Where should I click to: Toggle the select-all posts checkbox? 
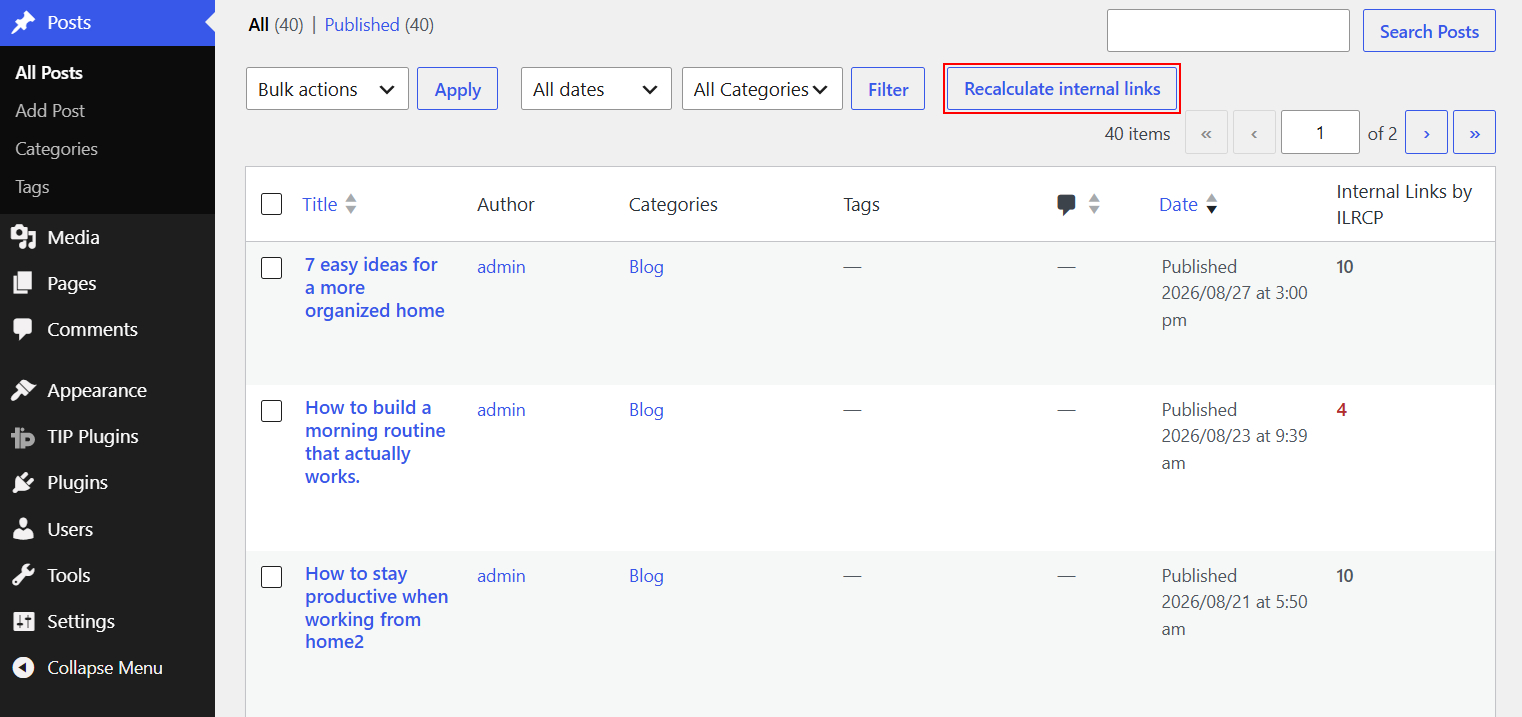pyautogui.click(x=271, y=204)
